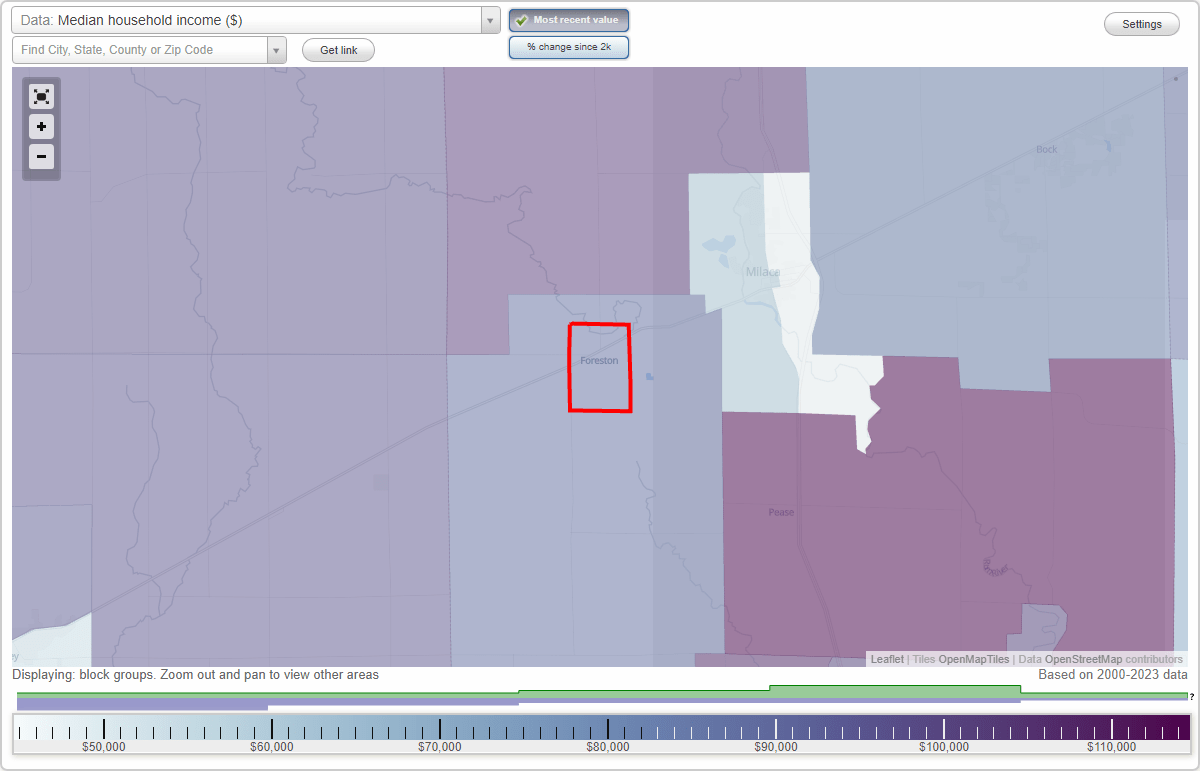
Task: Select the fullscreen map icon
Action: click(41, 96)
